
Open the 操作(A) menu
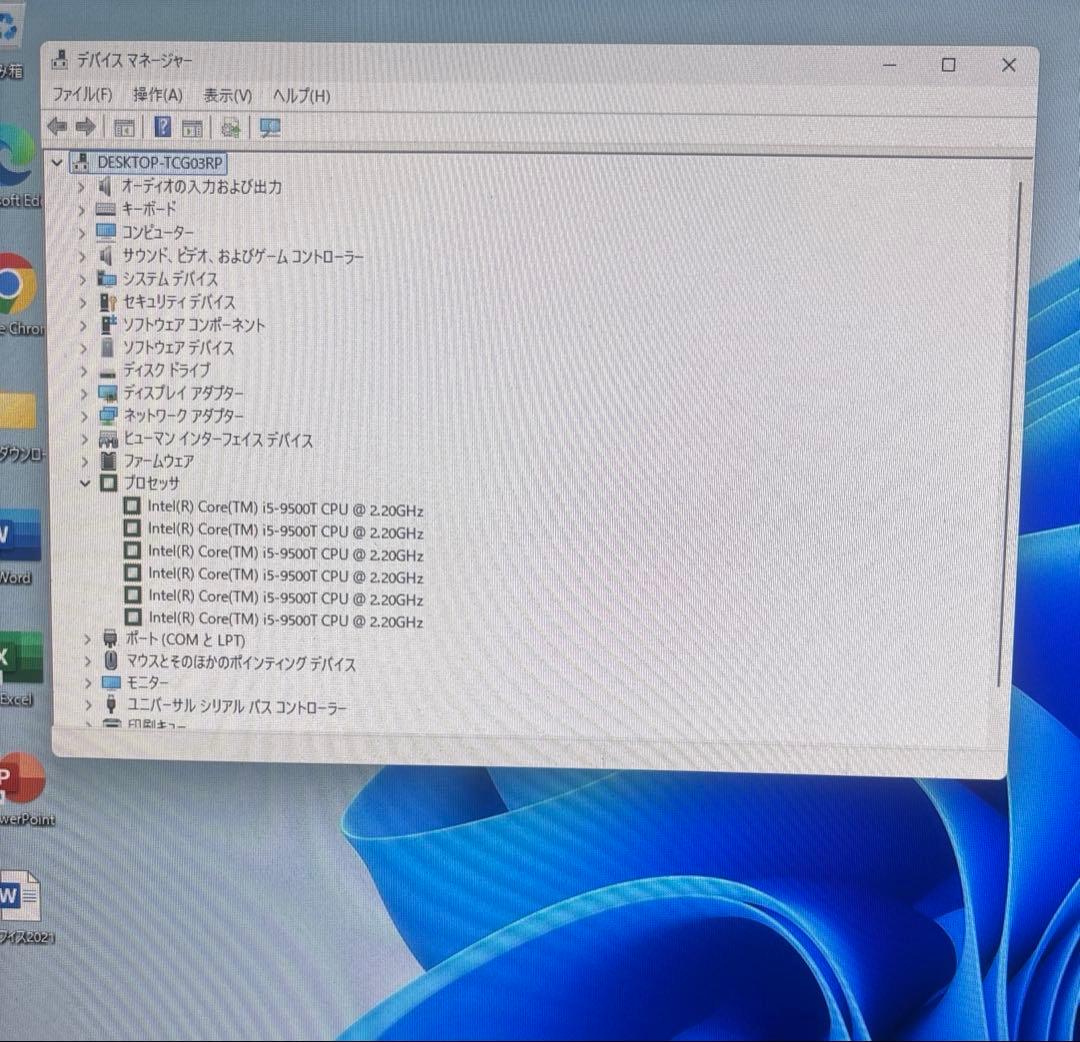[156, 95]
